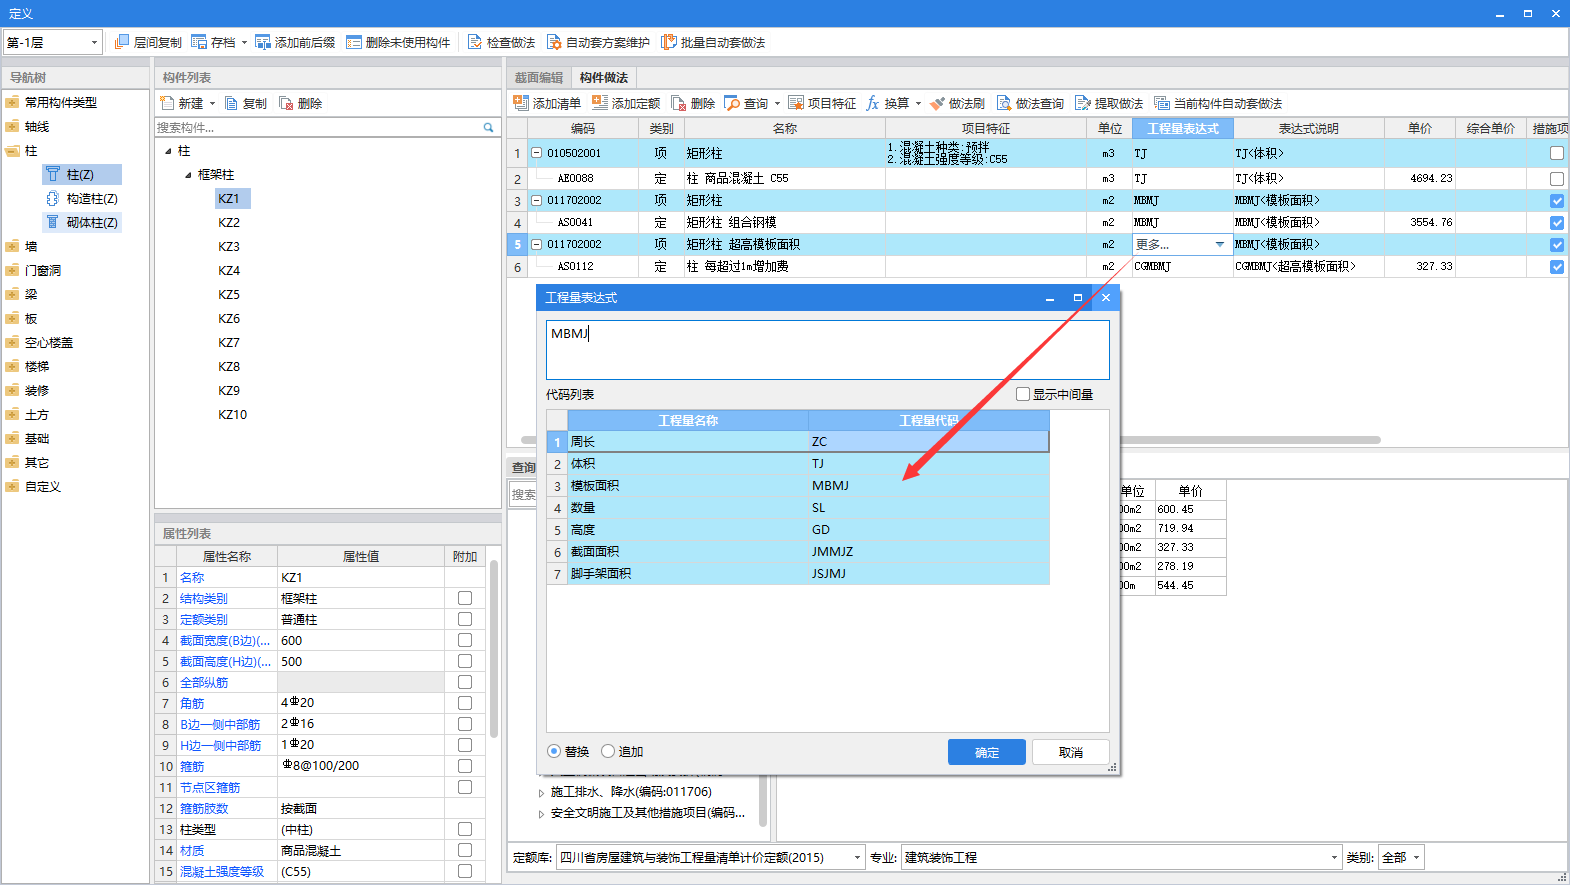
Task: Open the 第-1层 floor dropdown
Action: [x=95, y=42]
